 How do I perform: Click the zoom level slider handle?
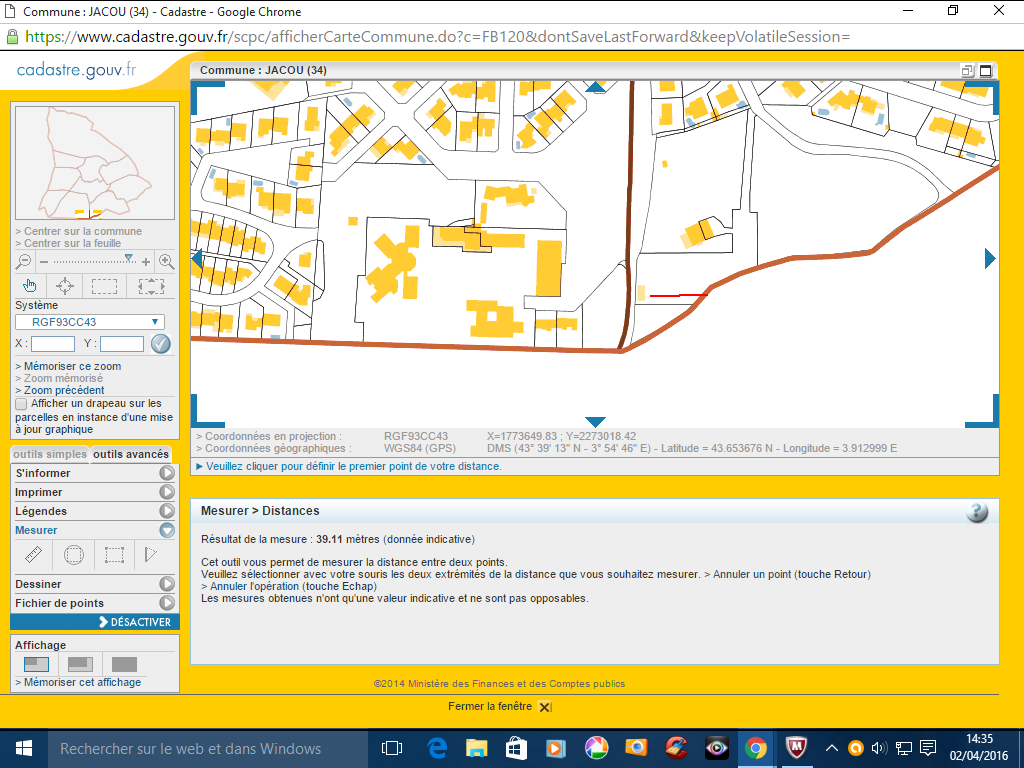128,259
